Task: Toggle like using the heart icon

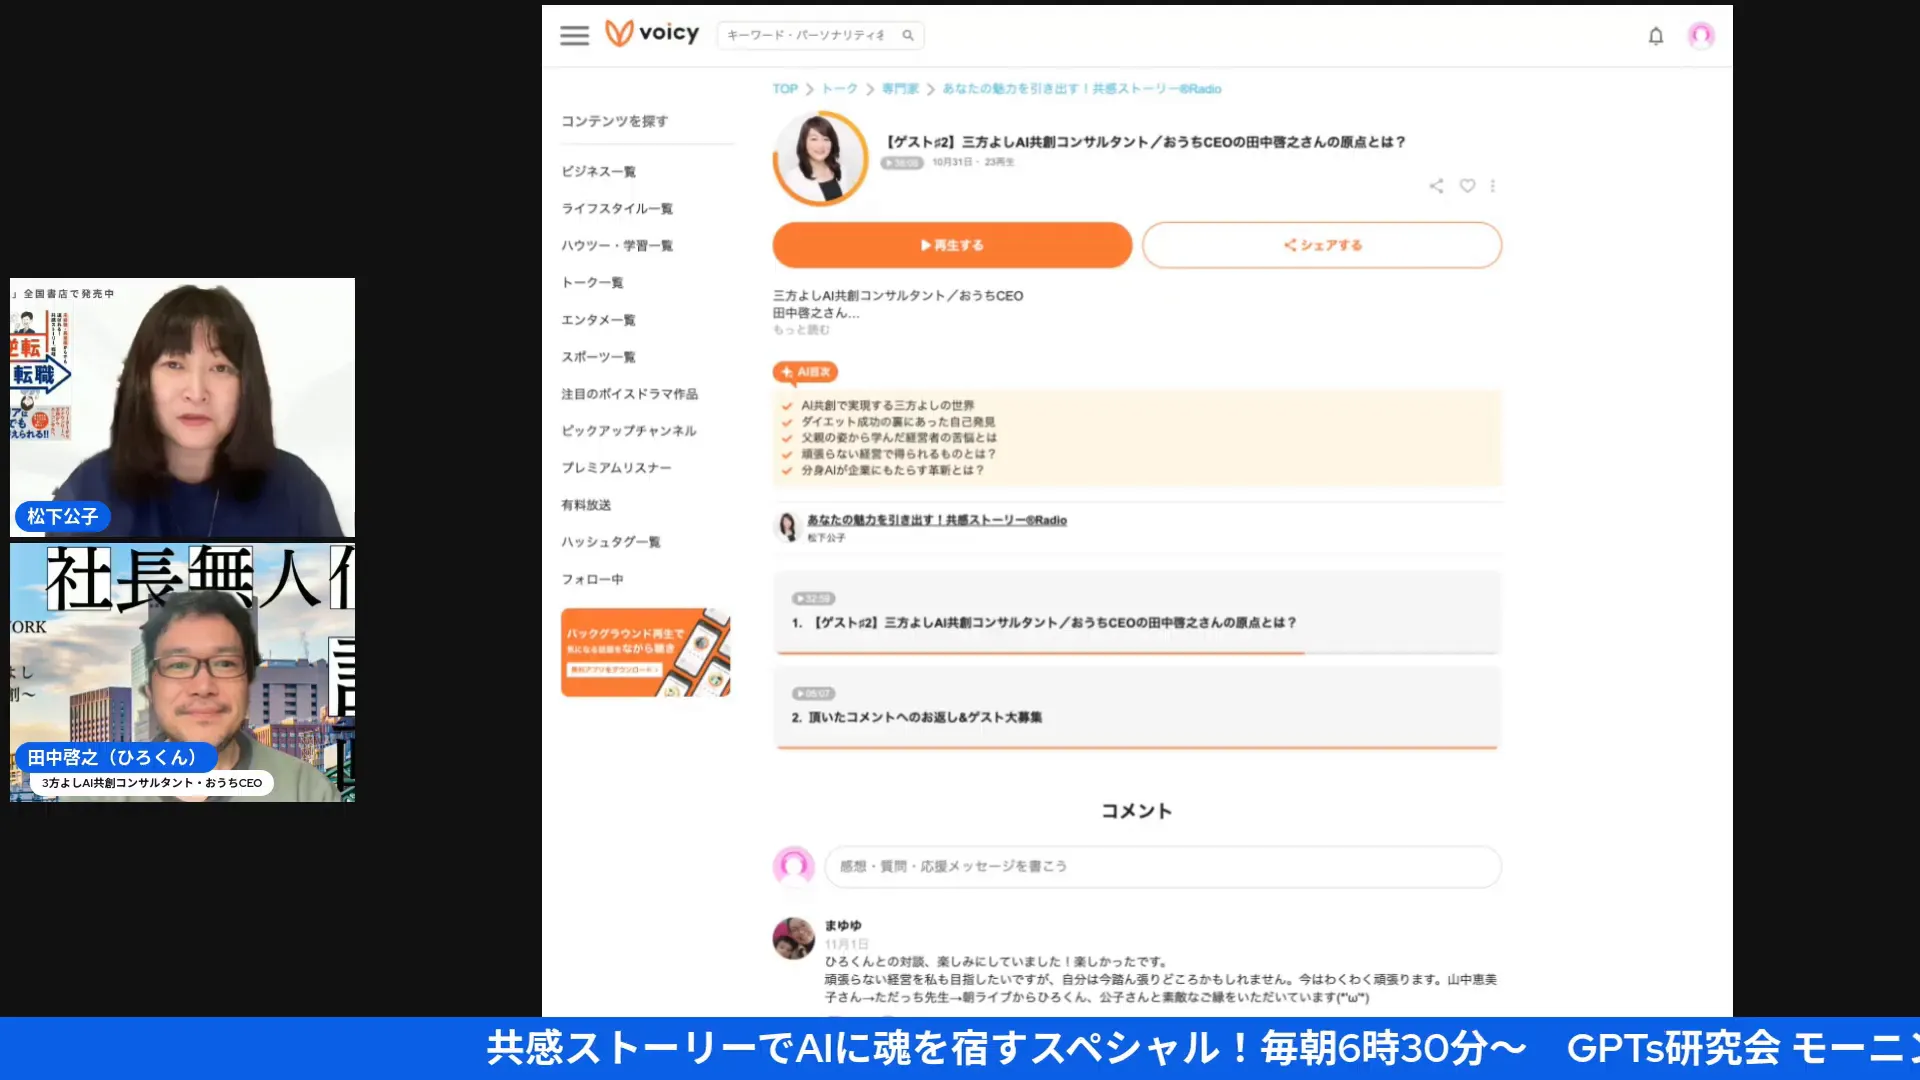Action: pyautogui.click(x=1466, y=185)
